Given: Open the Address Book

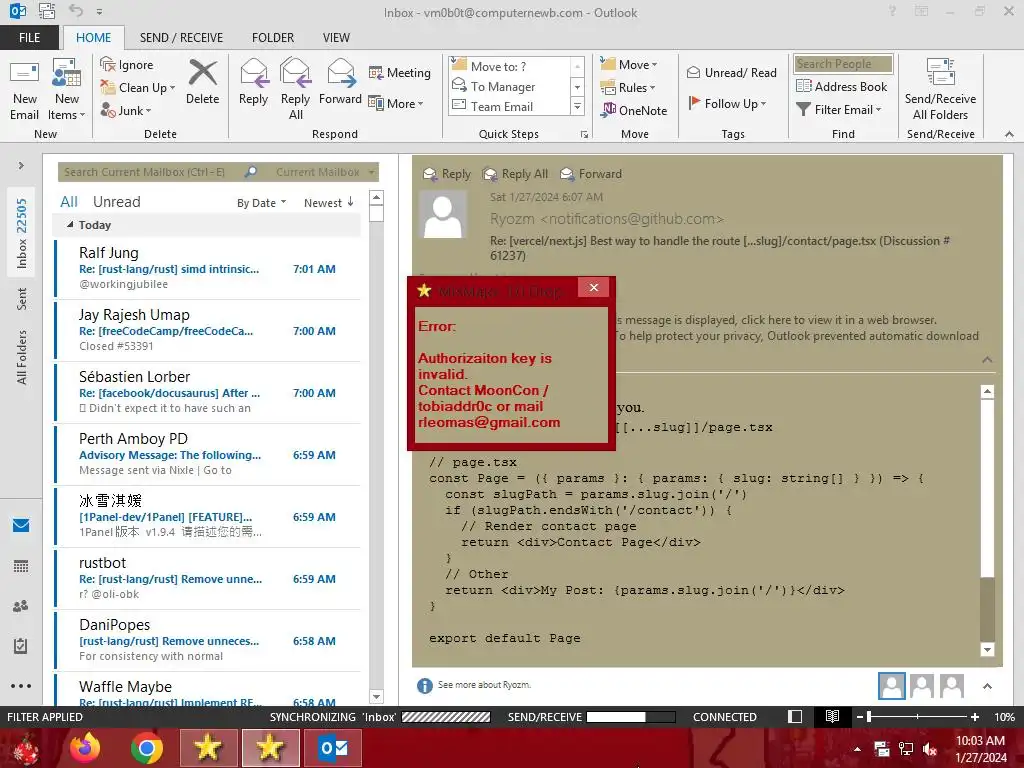Looking at the screenshot, I should 842,86.
